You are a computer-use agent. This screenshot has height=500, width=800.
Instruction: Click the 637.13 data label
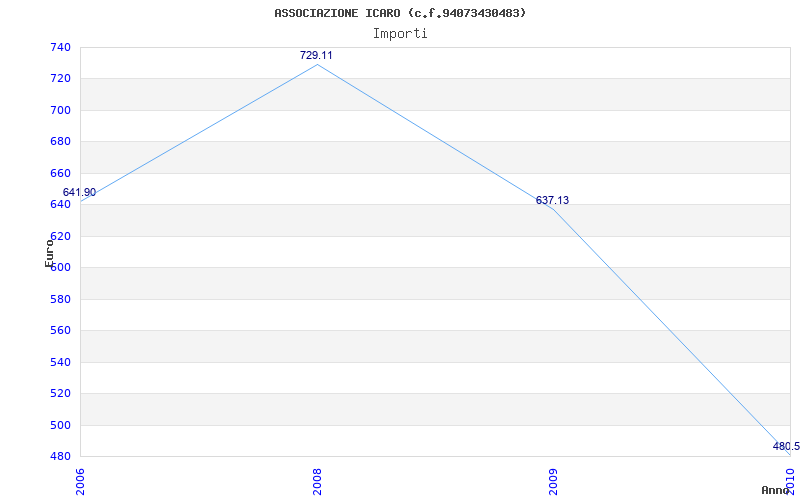[552, 201]
